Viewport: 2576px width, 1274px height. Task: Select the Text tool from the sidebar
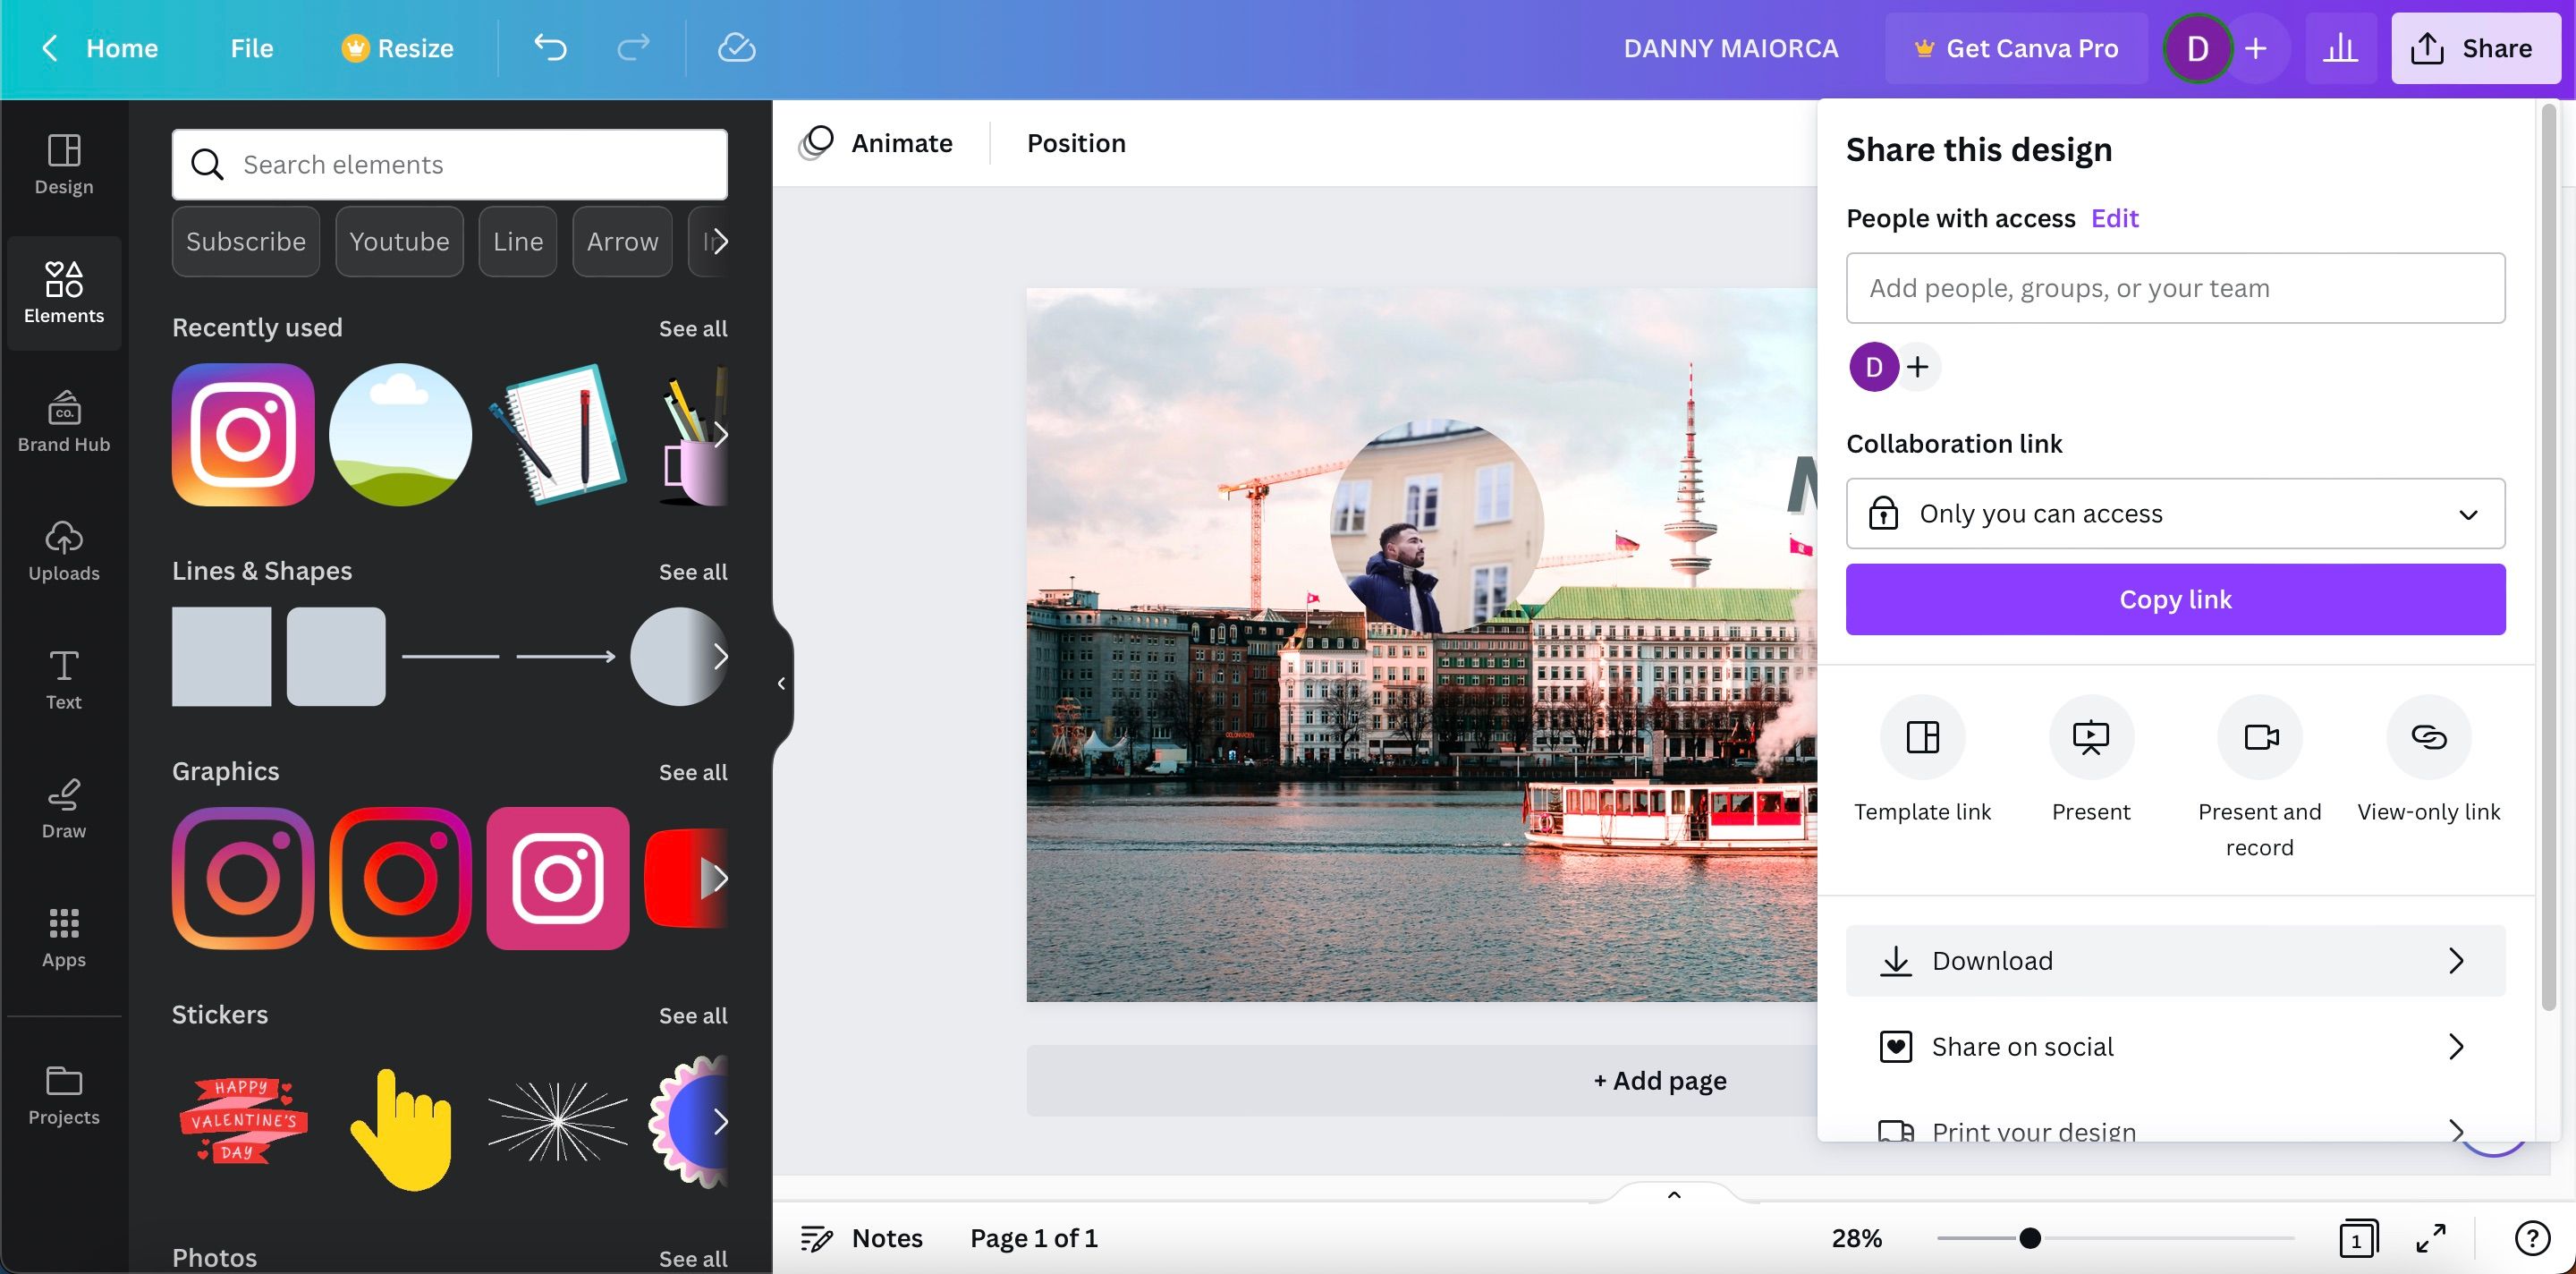[x=63, y=678]
